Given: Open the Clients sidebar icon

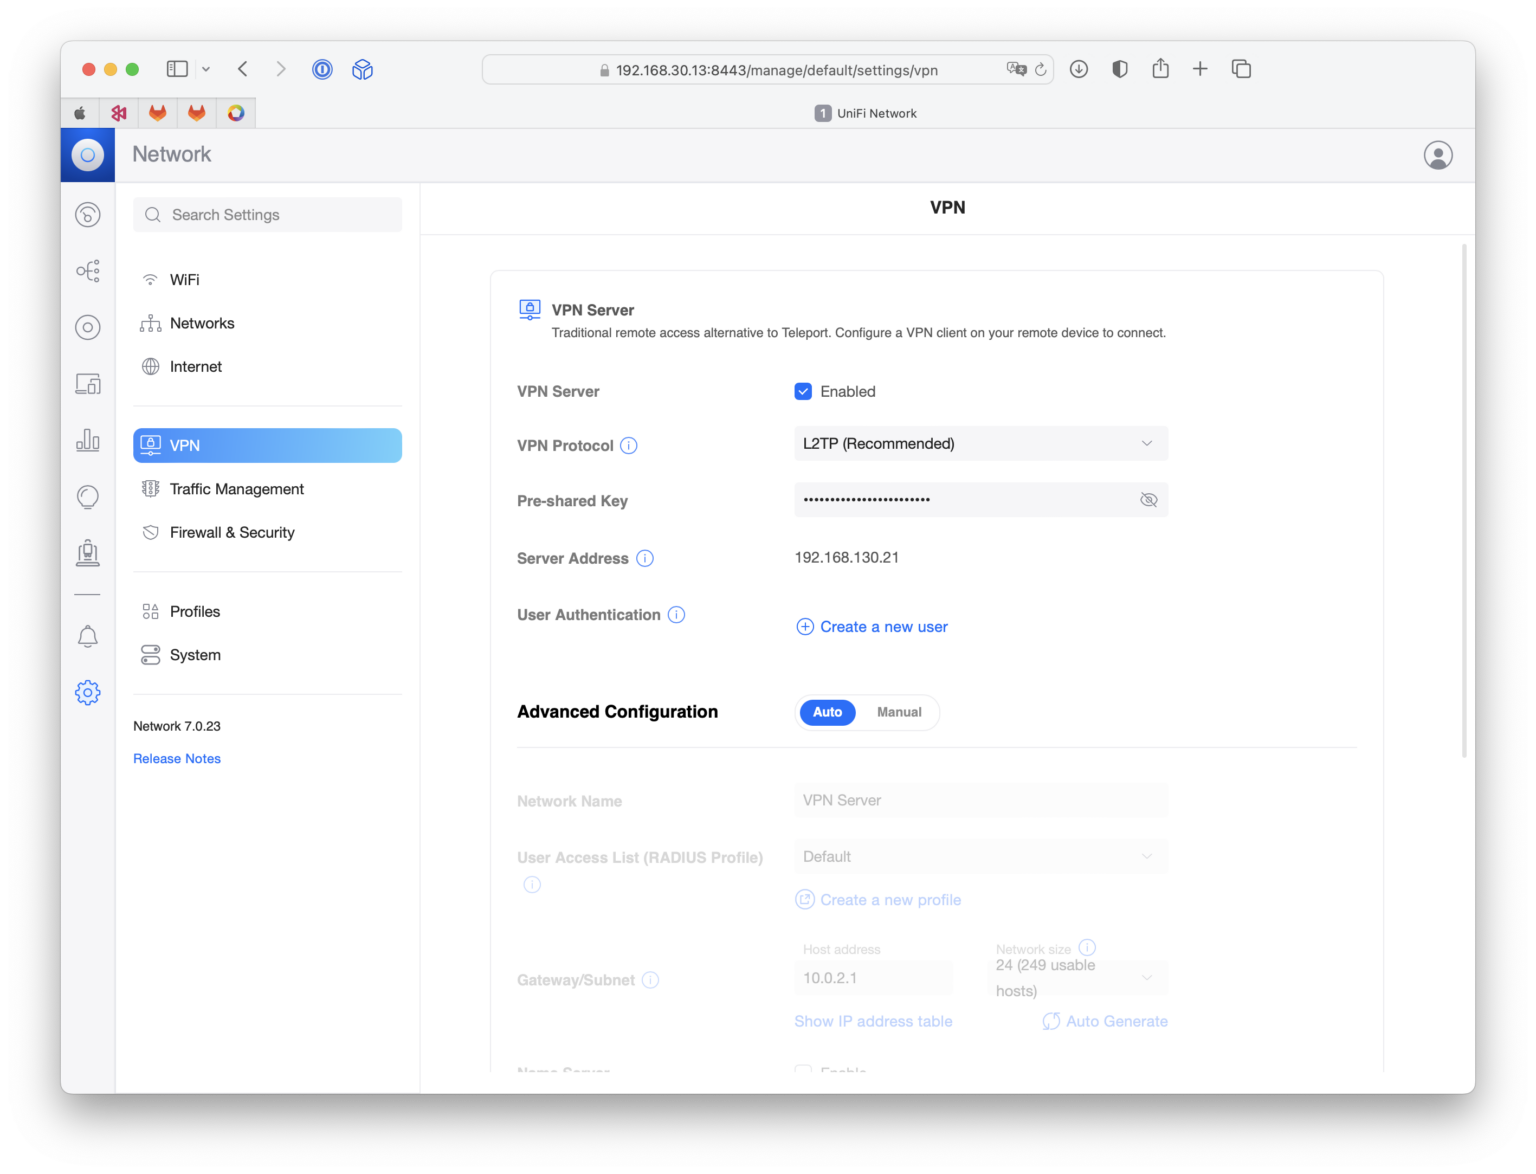Looking at the screenshot, I should click(88, 383).
